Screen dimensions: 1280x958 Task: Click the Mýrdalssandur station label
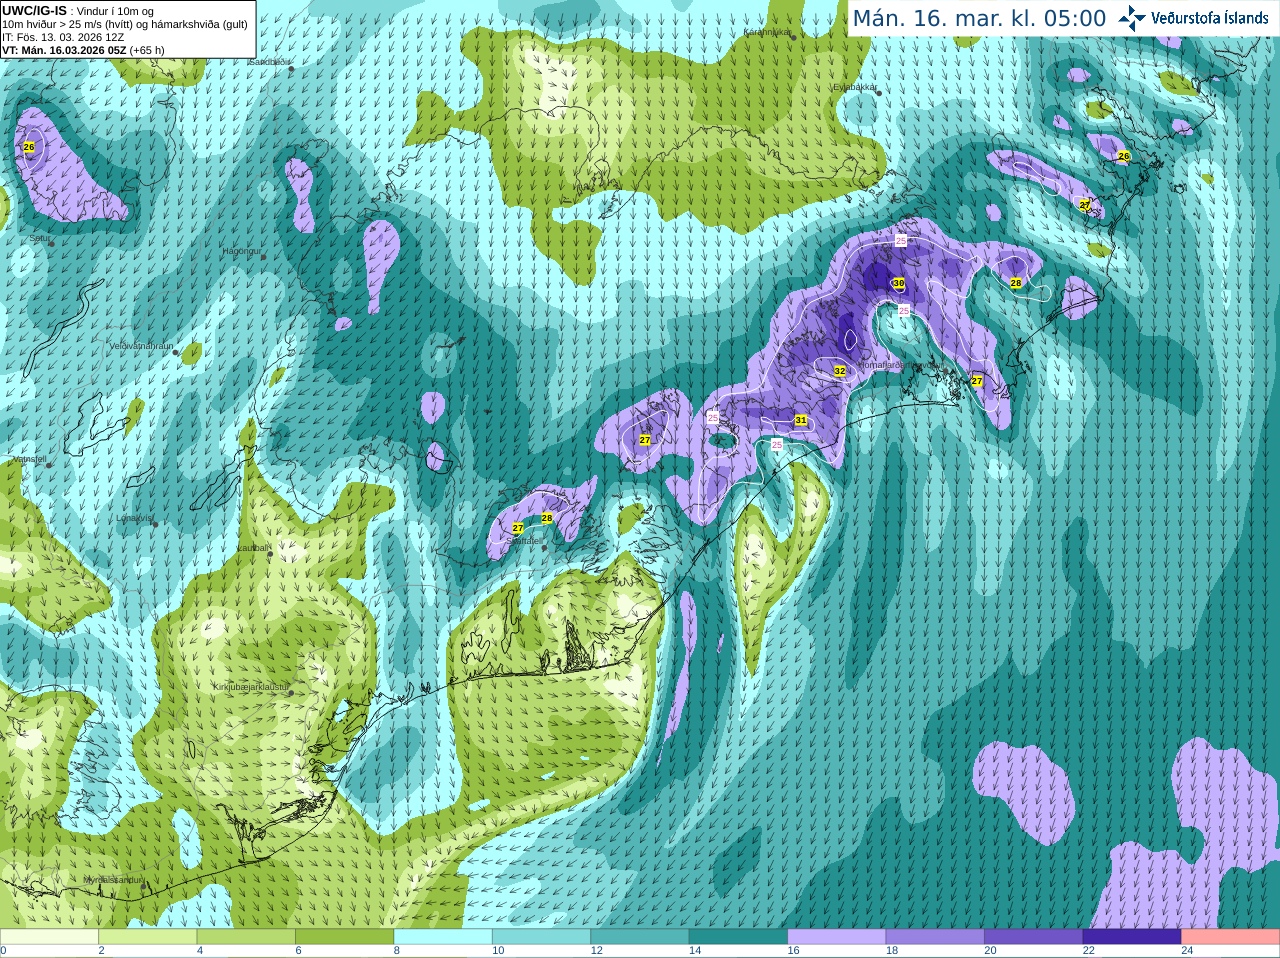tap(113, 880)
